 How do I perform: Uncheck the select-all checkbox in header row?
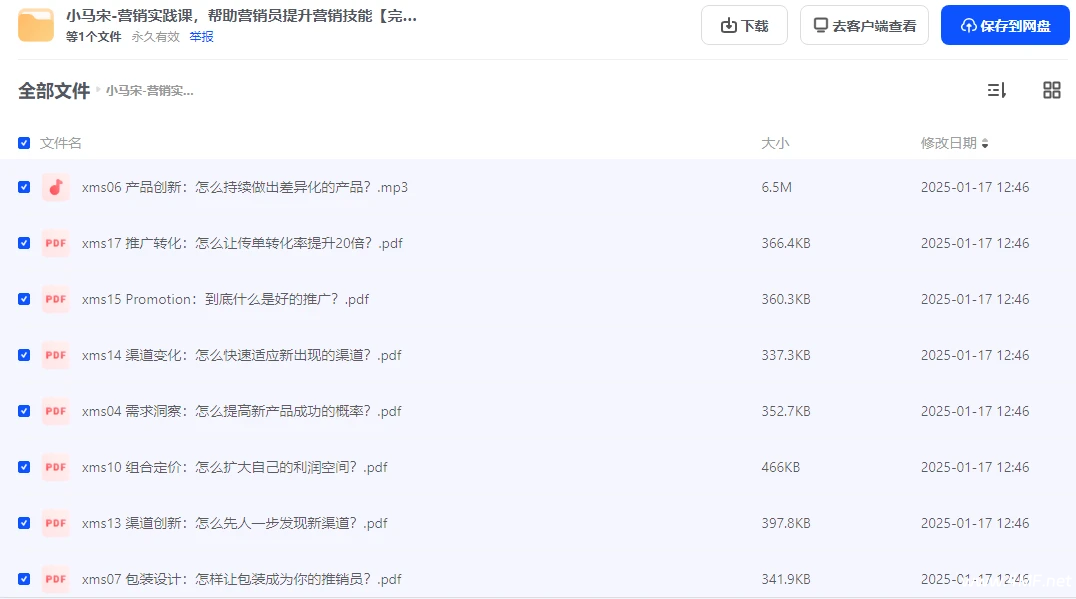tap(23, 143)
